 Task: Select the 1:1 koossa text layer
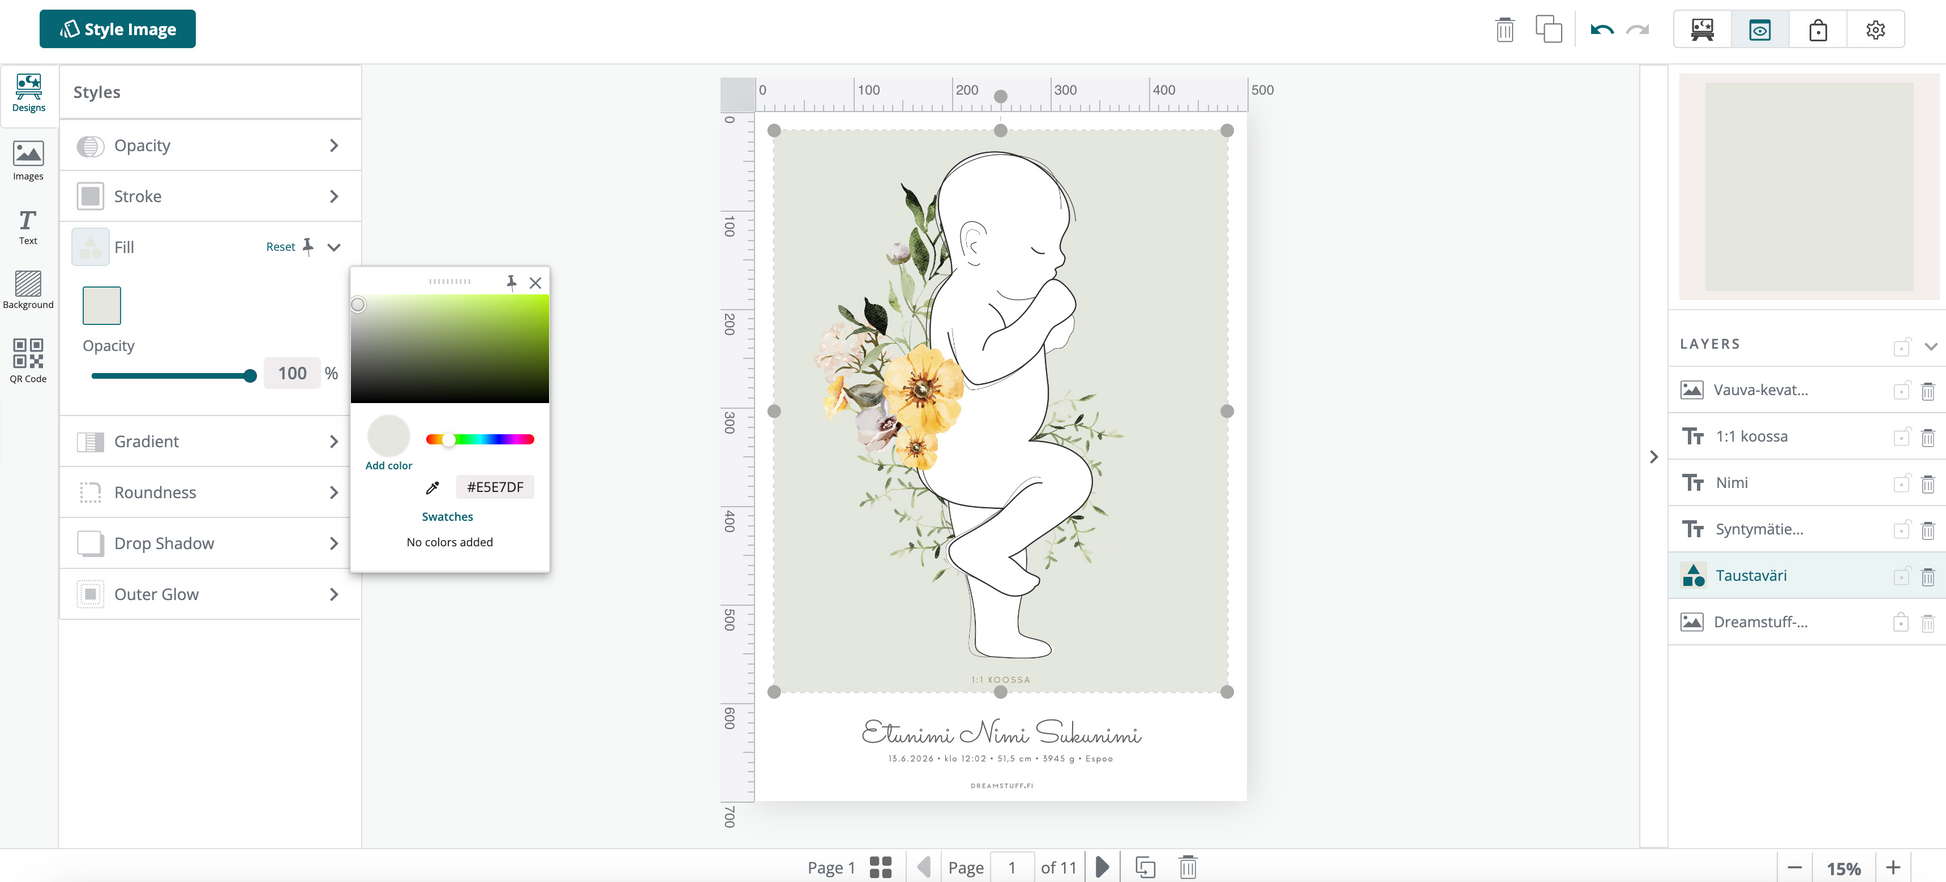pyautogui.click(x=1751, y=437)
